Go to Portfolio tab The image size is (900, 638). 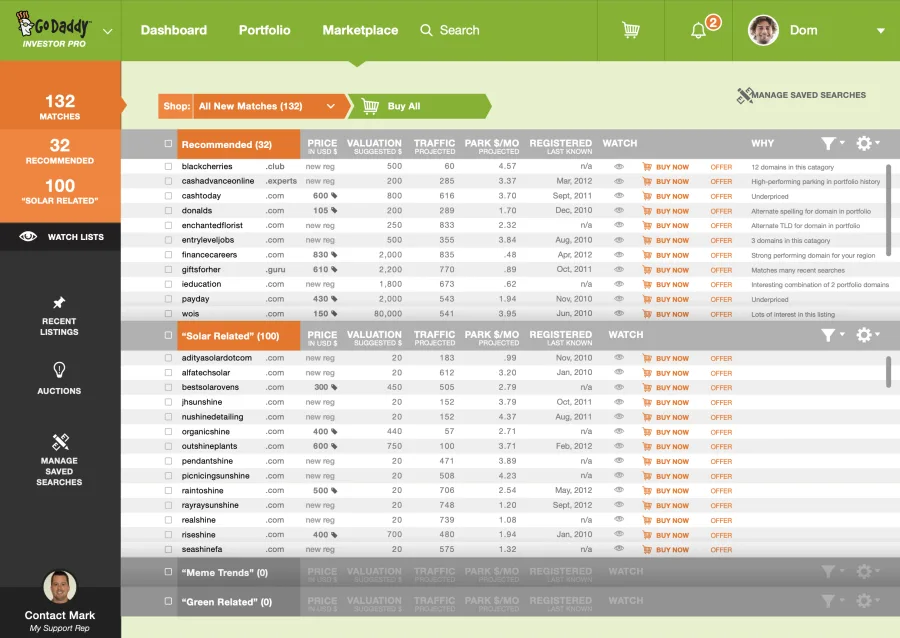(265, 30)
